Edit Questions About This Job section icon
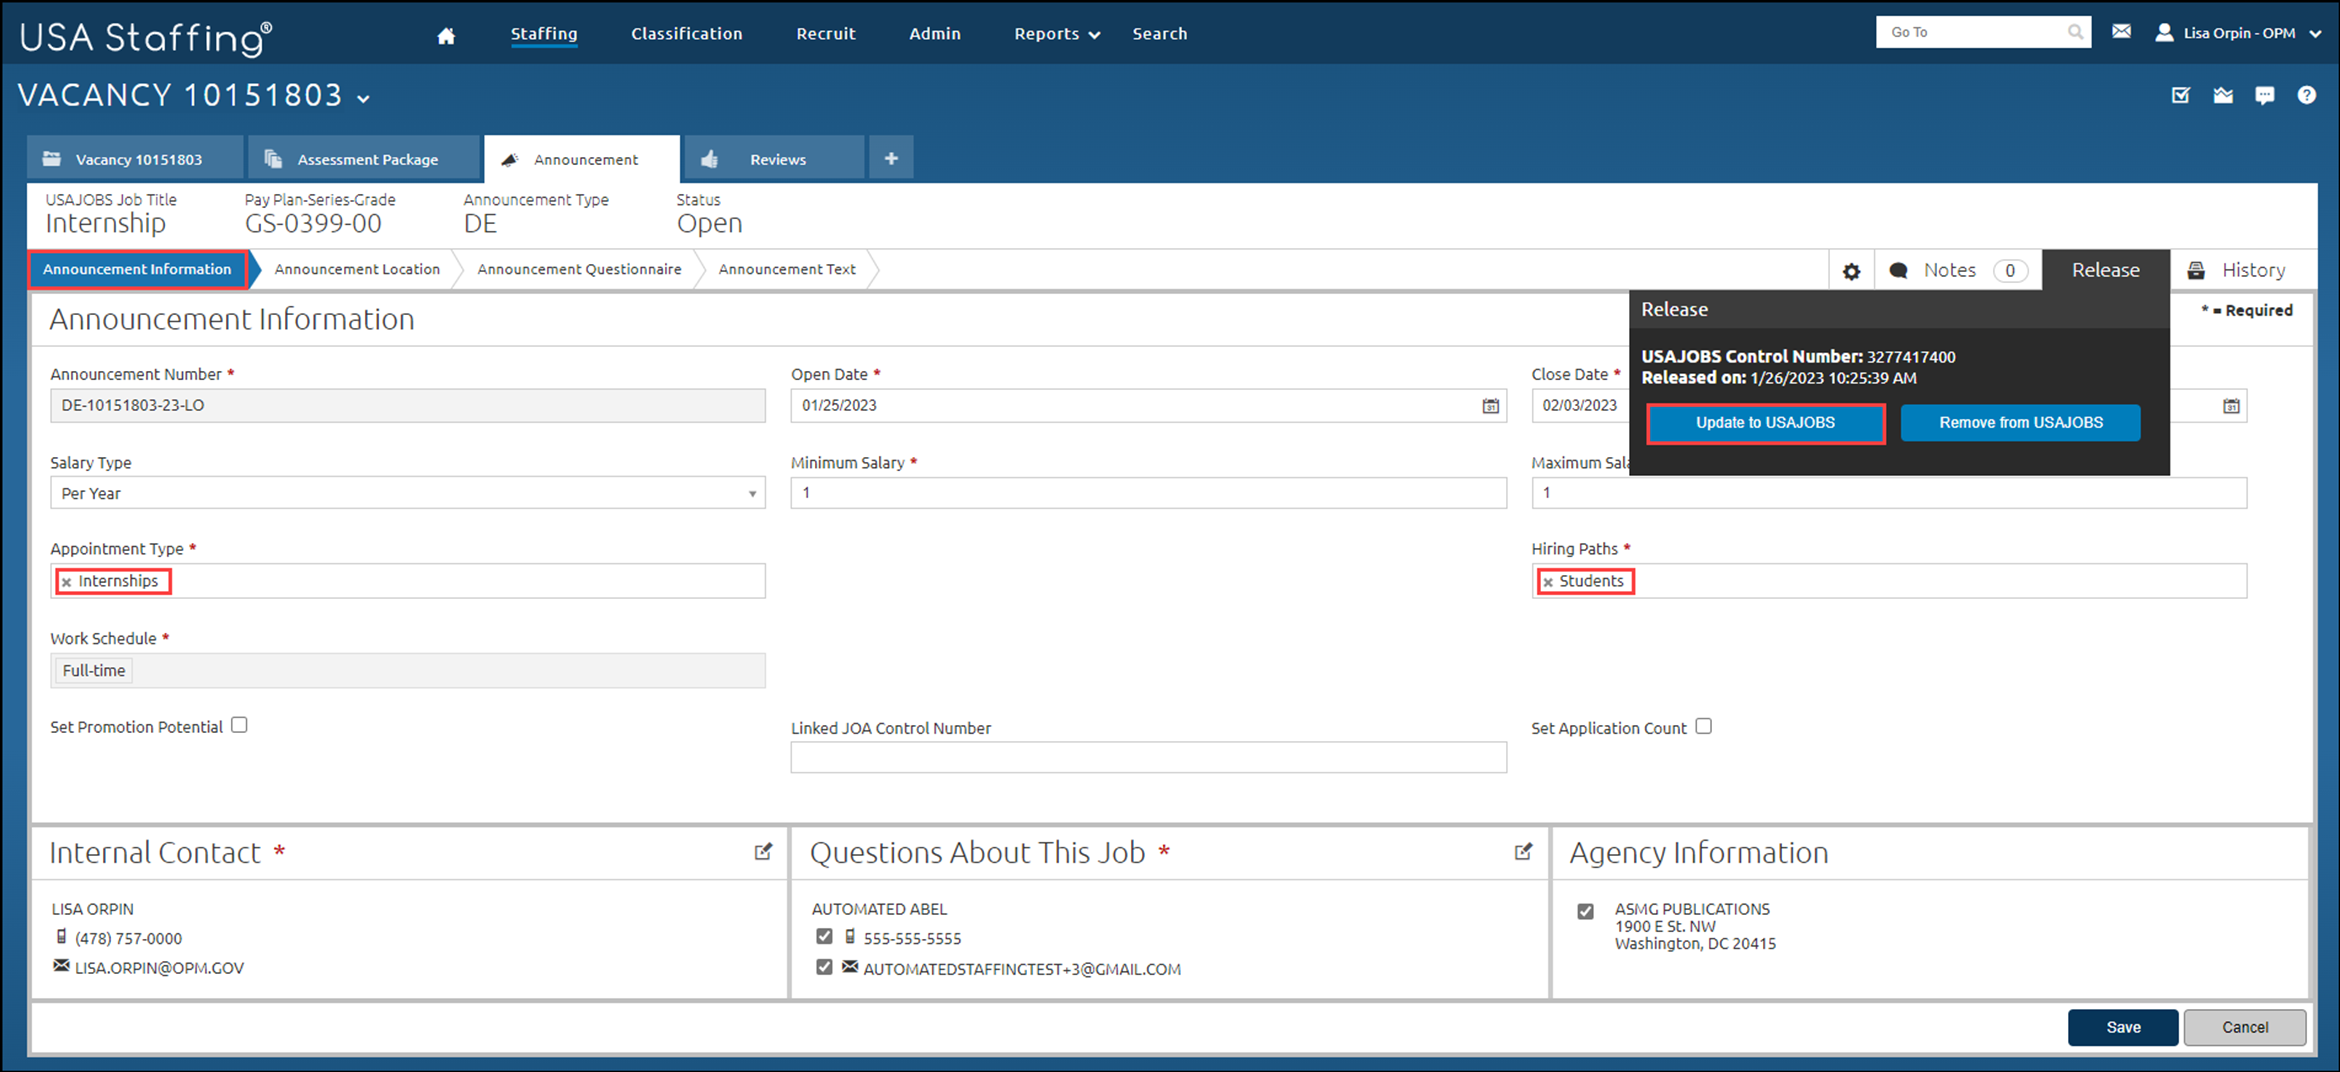2340x1072 pixels. point(1523,852)
